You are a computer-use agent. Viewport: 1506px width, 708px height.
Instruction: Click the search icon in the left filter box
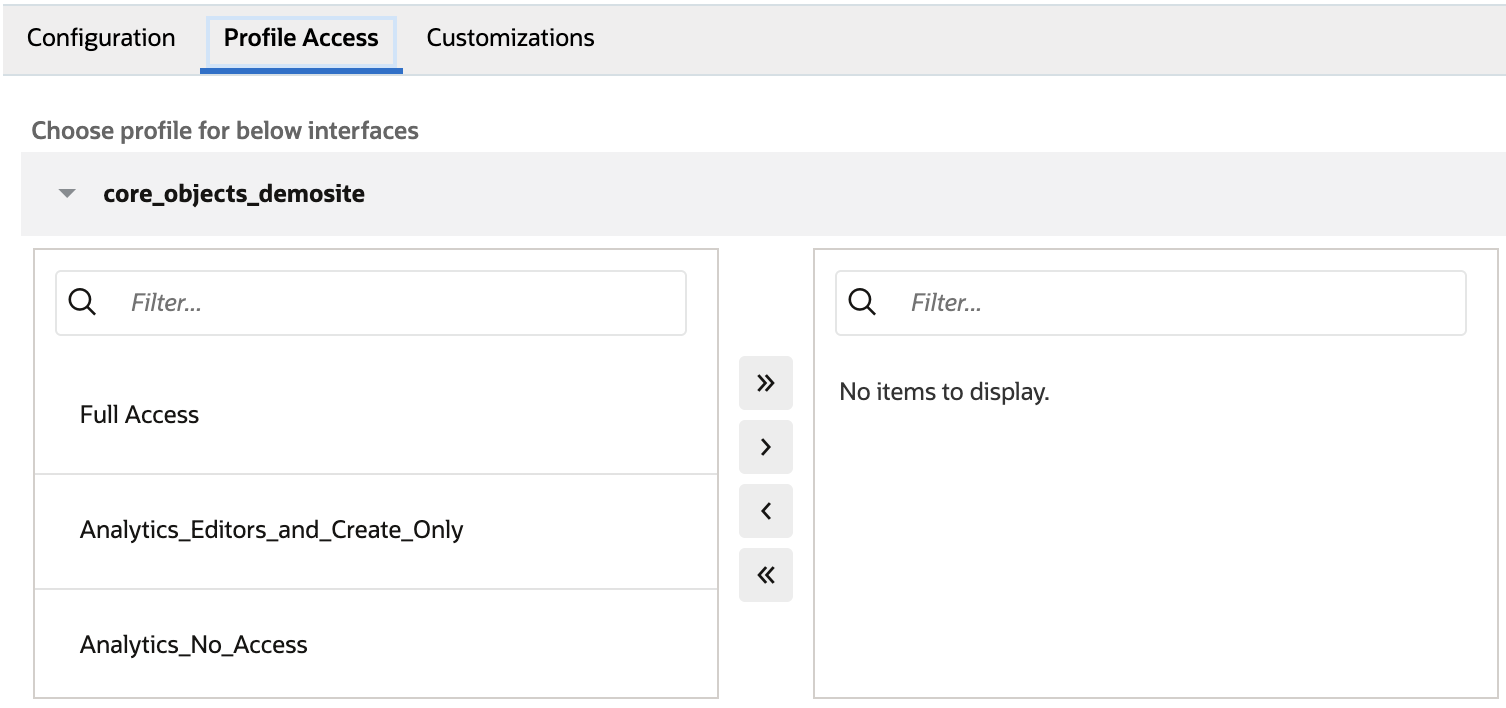click(81, 302)
